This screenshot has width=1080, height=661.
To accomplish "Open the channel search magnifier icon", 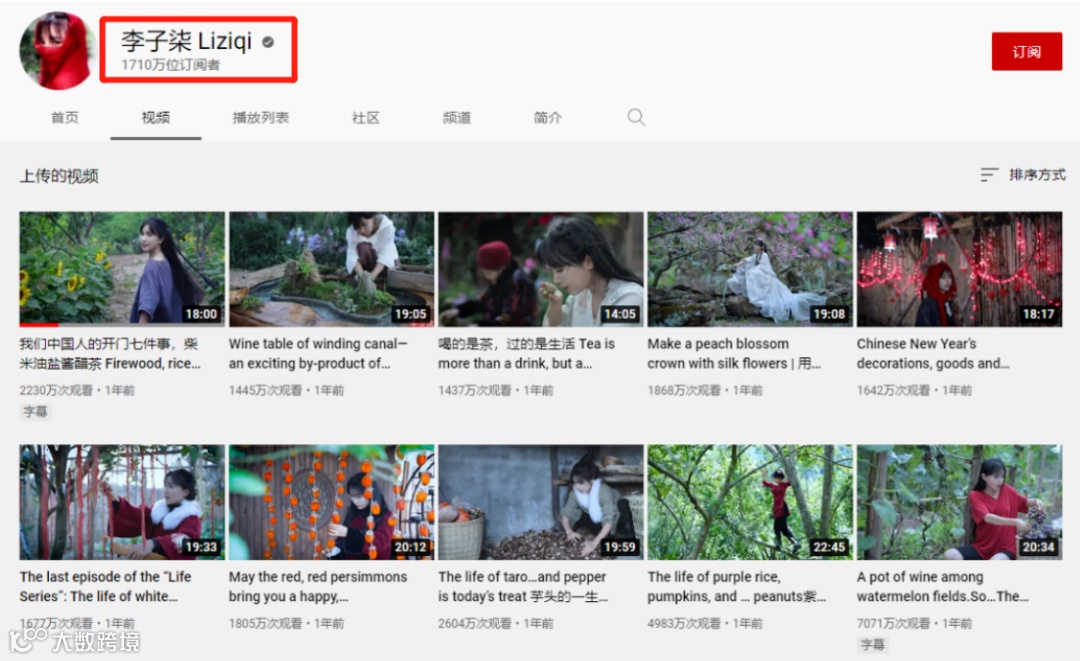I will click(636, 117).
